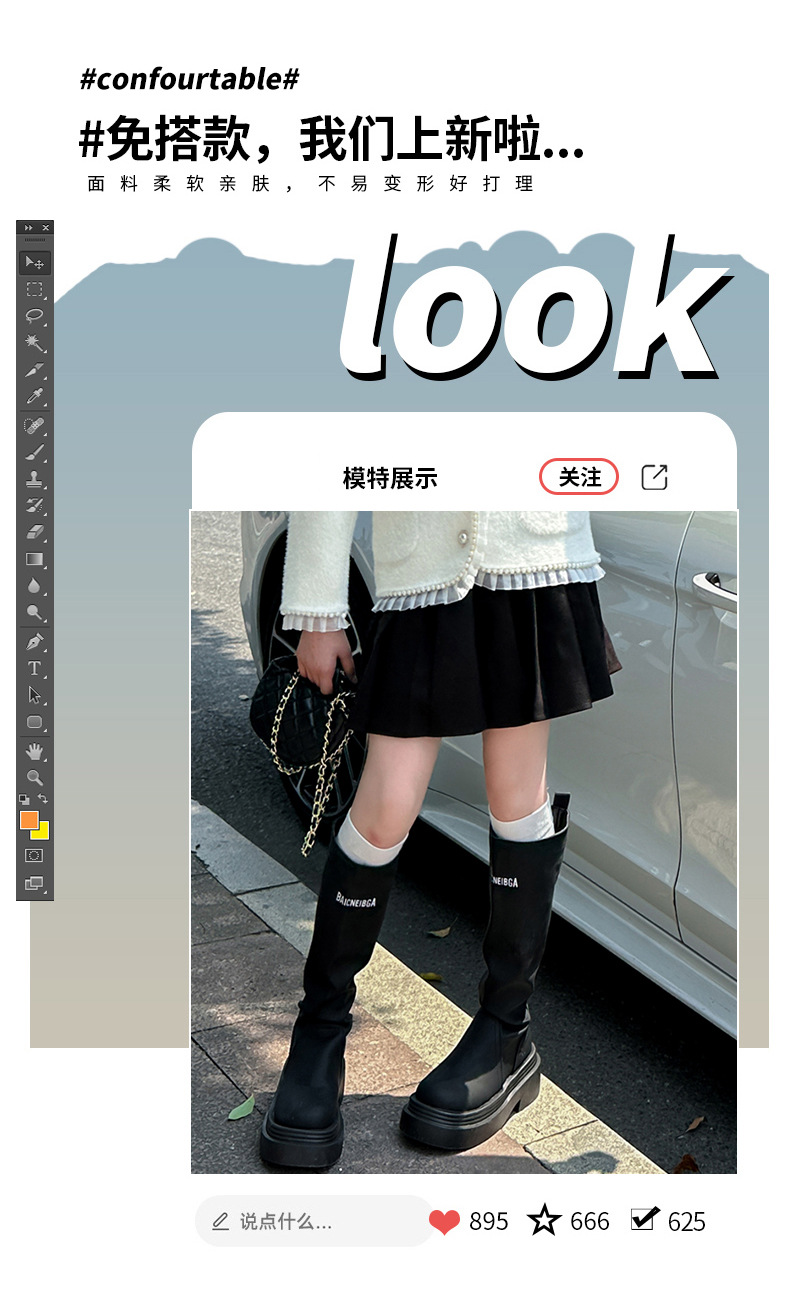The height and width of the screenshot is (1289, 790).
Task: Select the Hand tool
Action: point(35,750)
